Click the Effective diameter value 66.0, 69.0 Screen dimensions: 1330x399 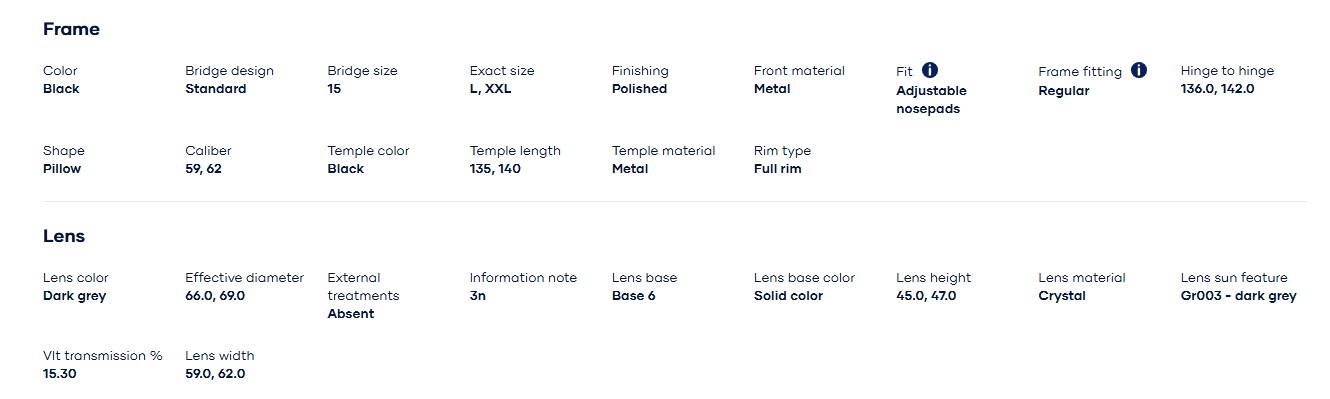215,296
